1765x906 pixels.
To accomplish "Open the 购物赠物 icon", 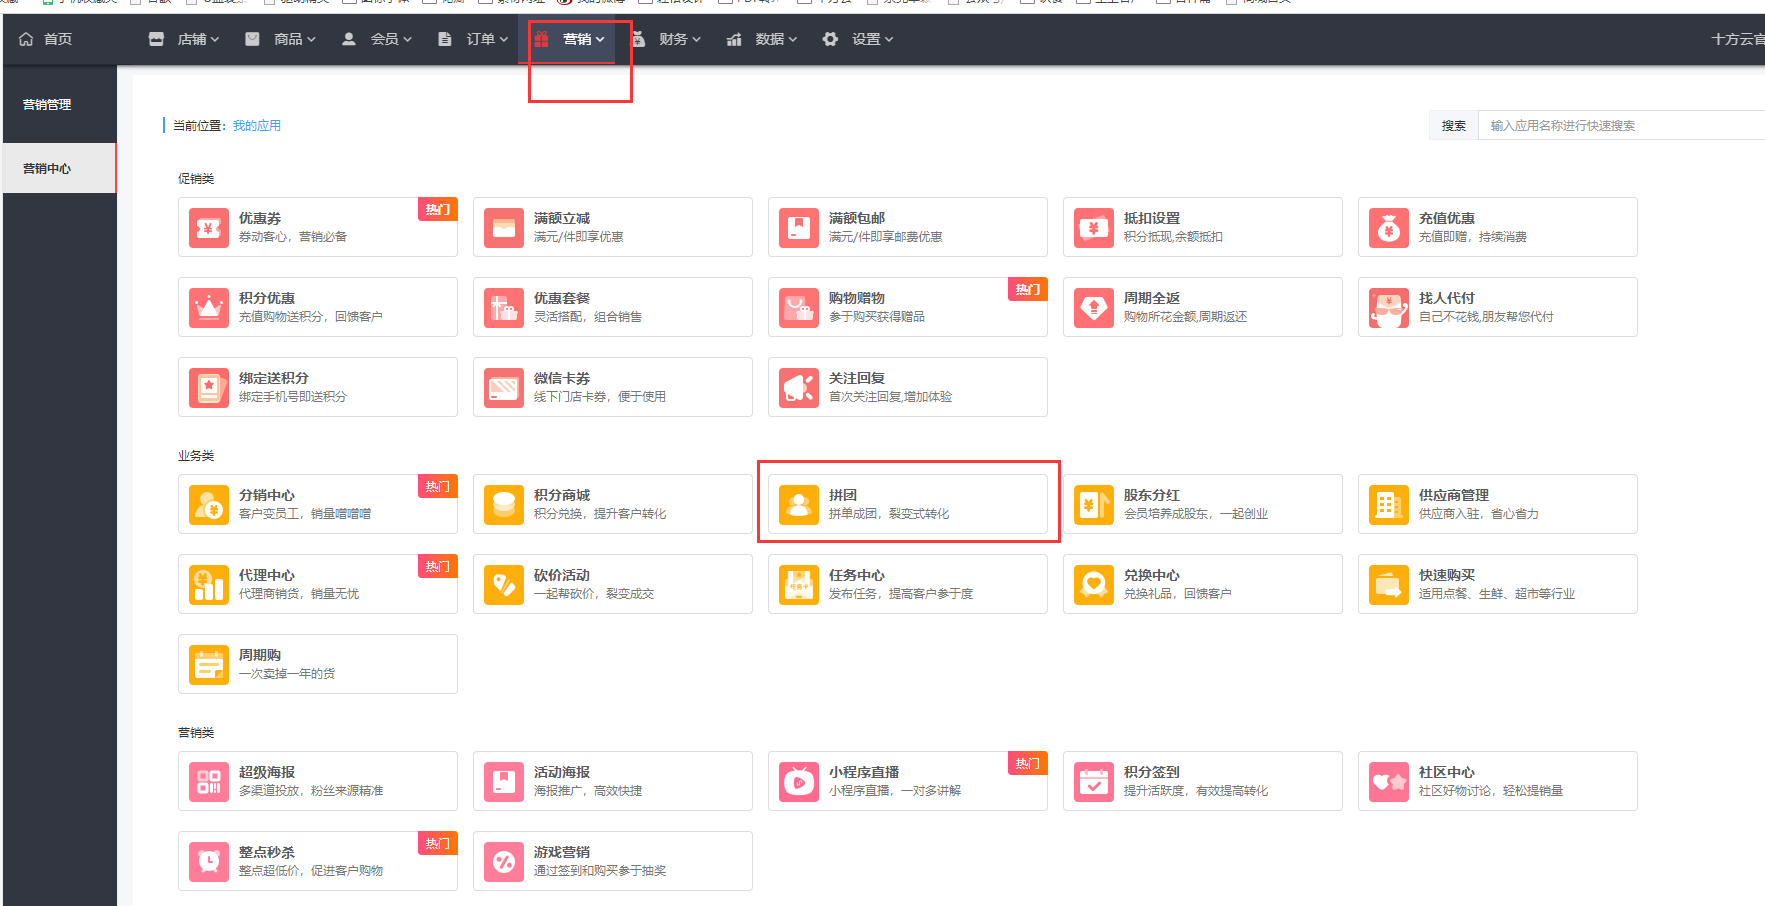I will [x=799, y=308].
